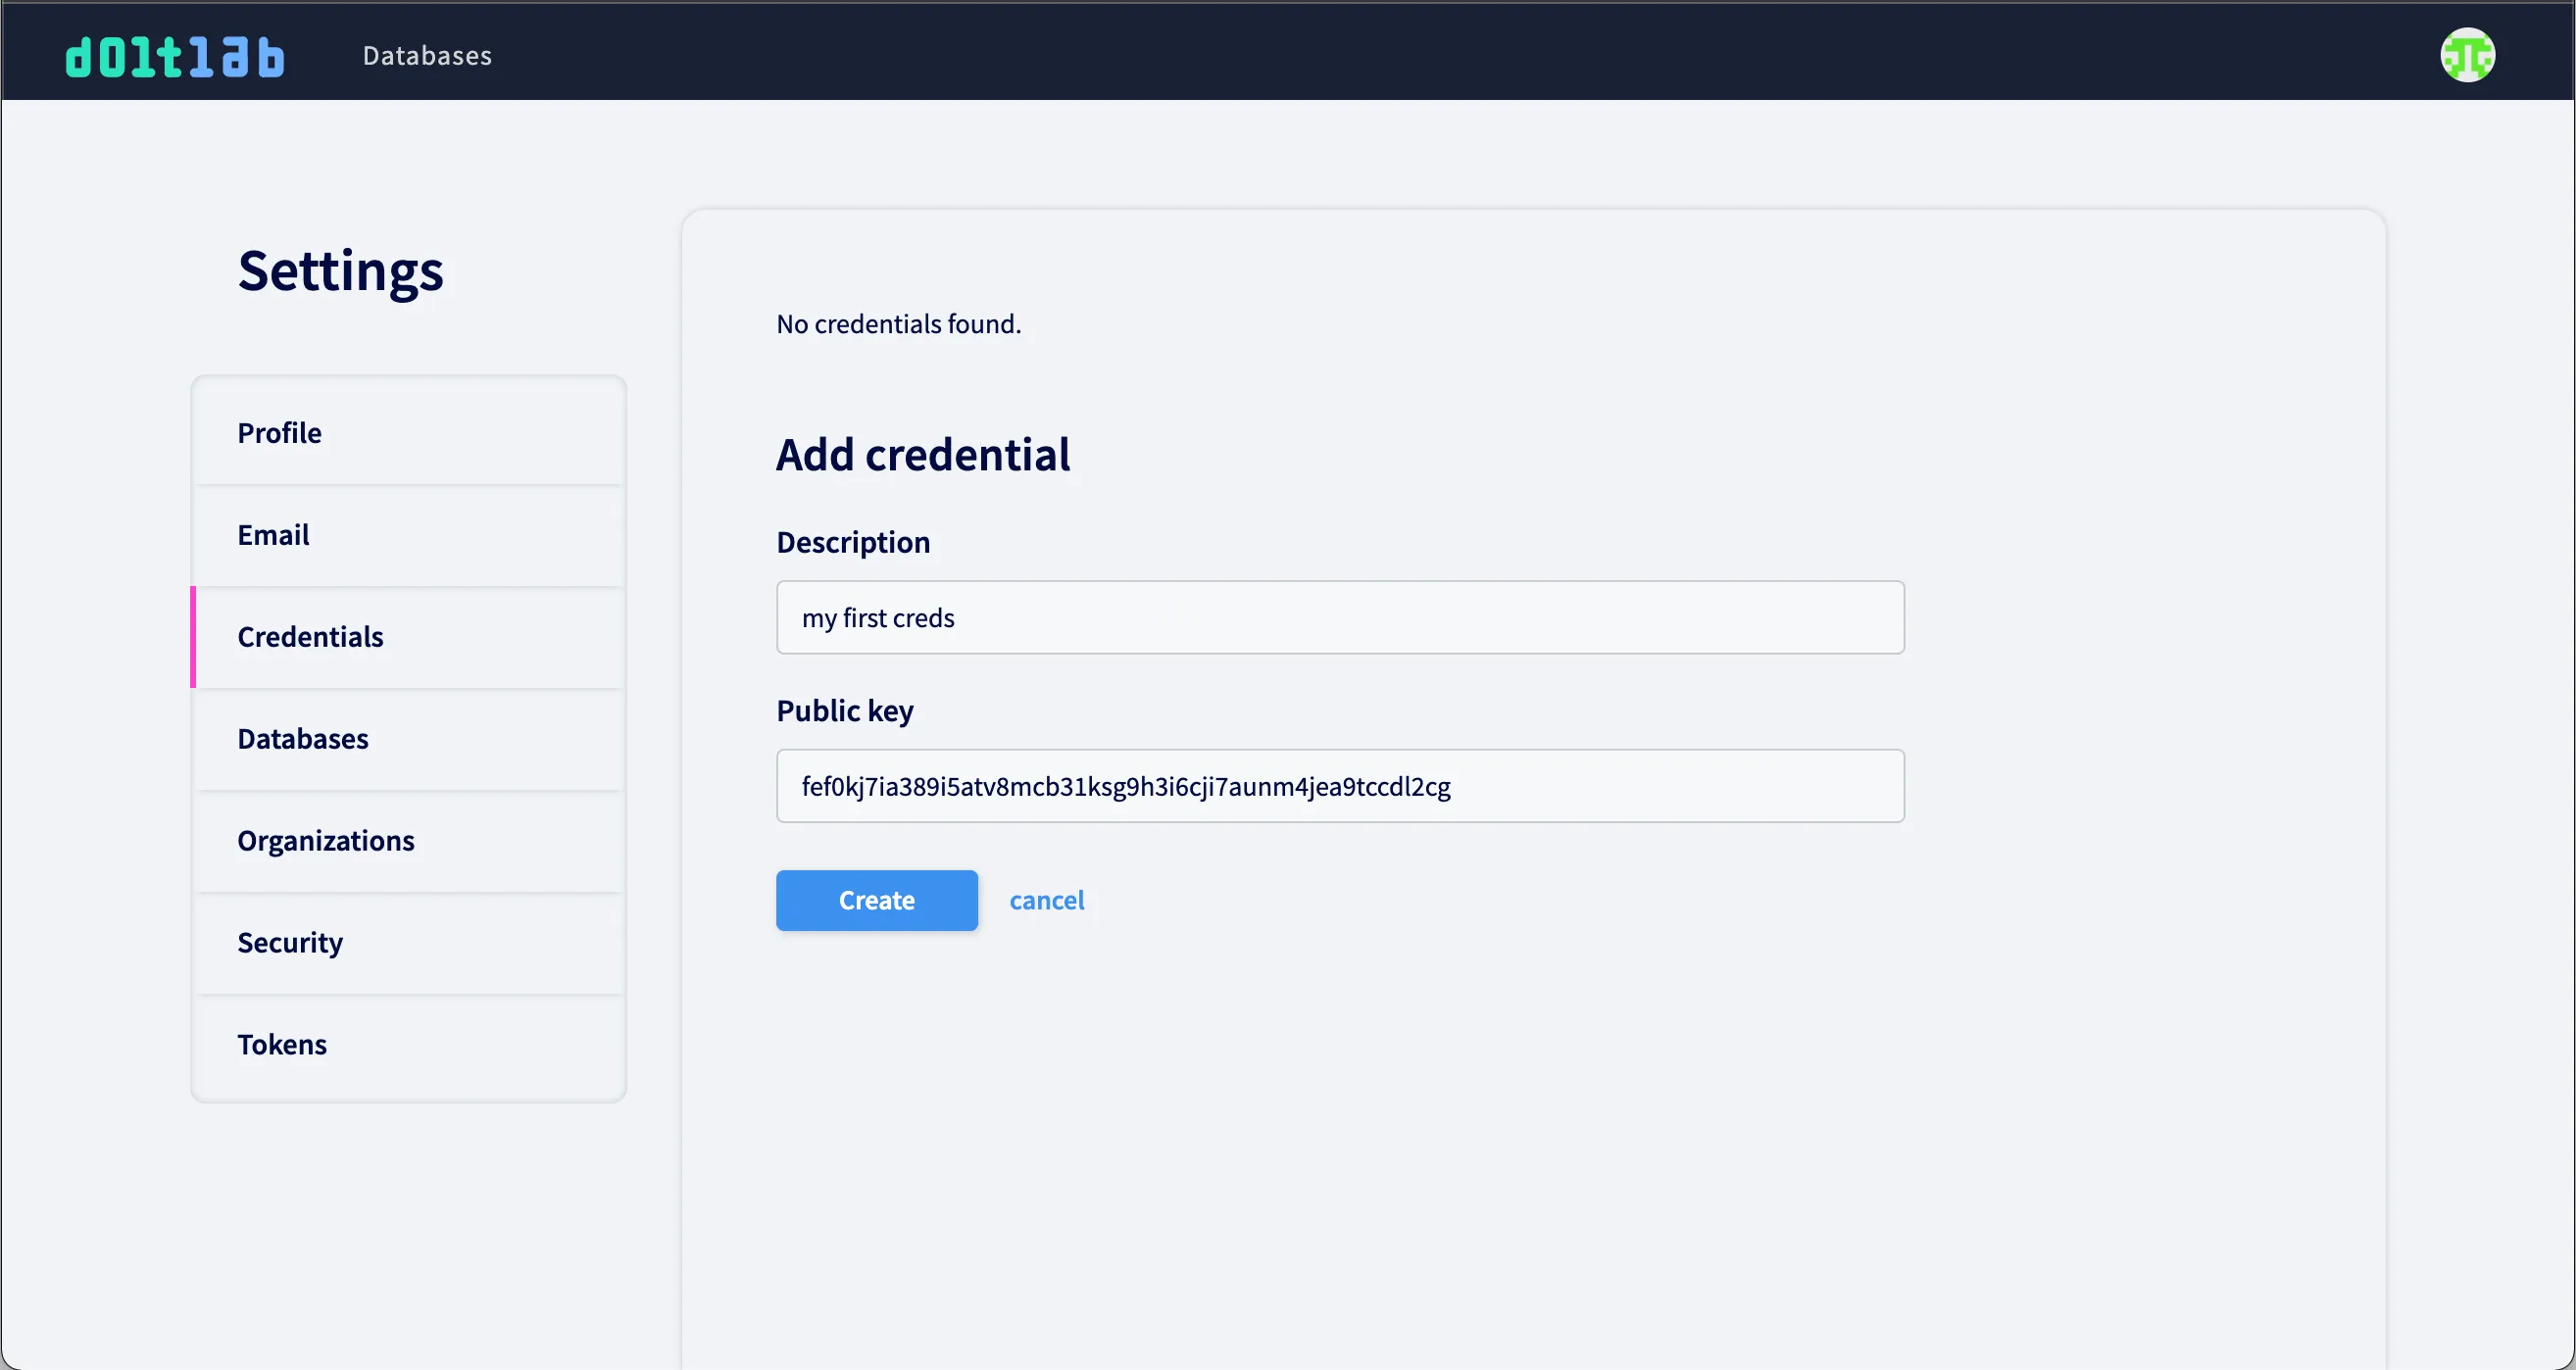Open the Tokens settings section
The image size is (2576, 1370).
pos(281,1043)
